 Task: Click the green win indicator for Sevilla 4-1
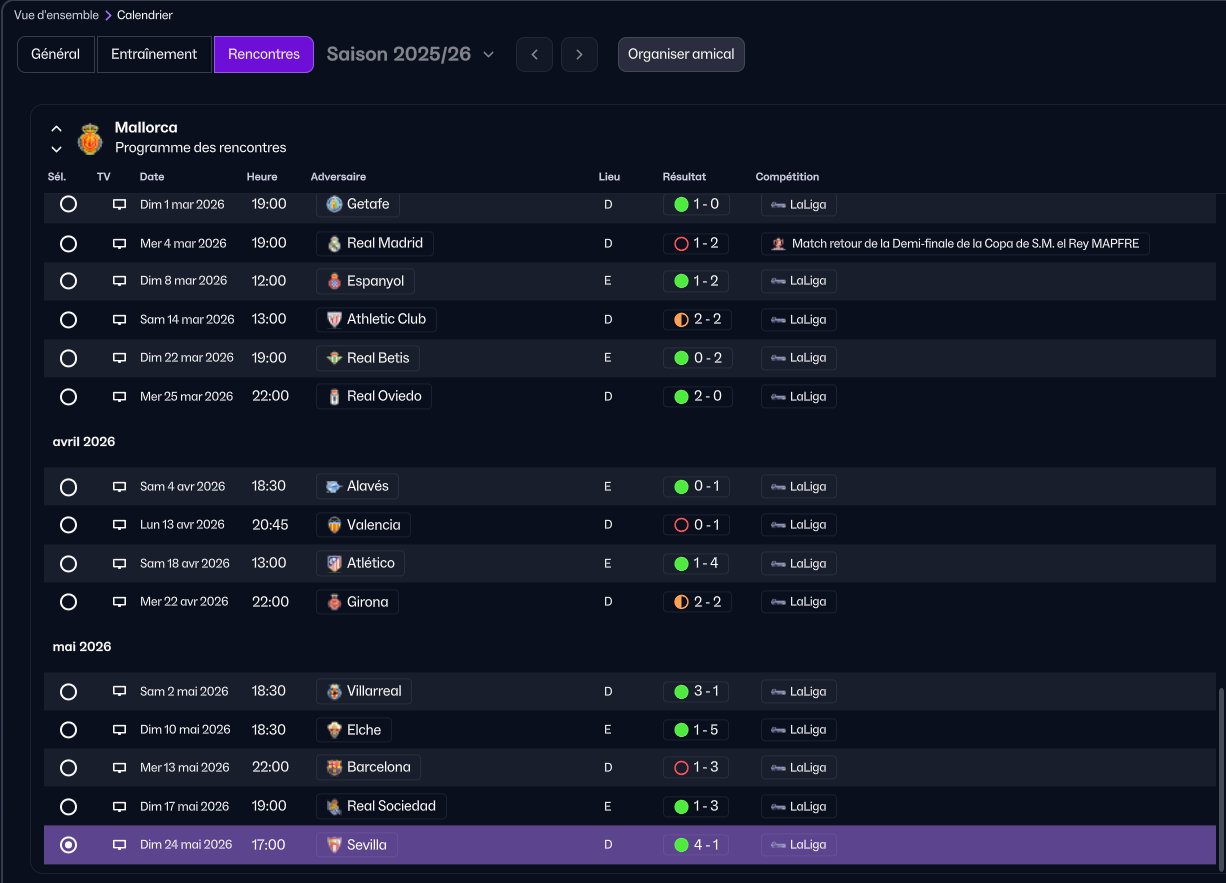[x=681, y=845]
